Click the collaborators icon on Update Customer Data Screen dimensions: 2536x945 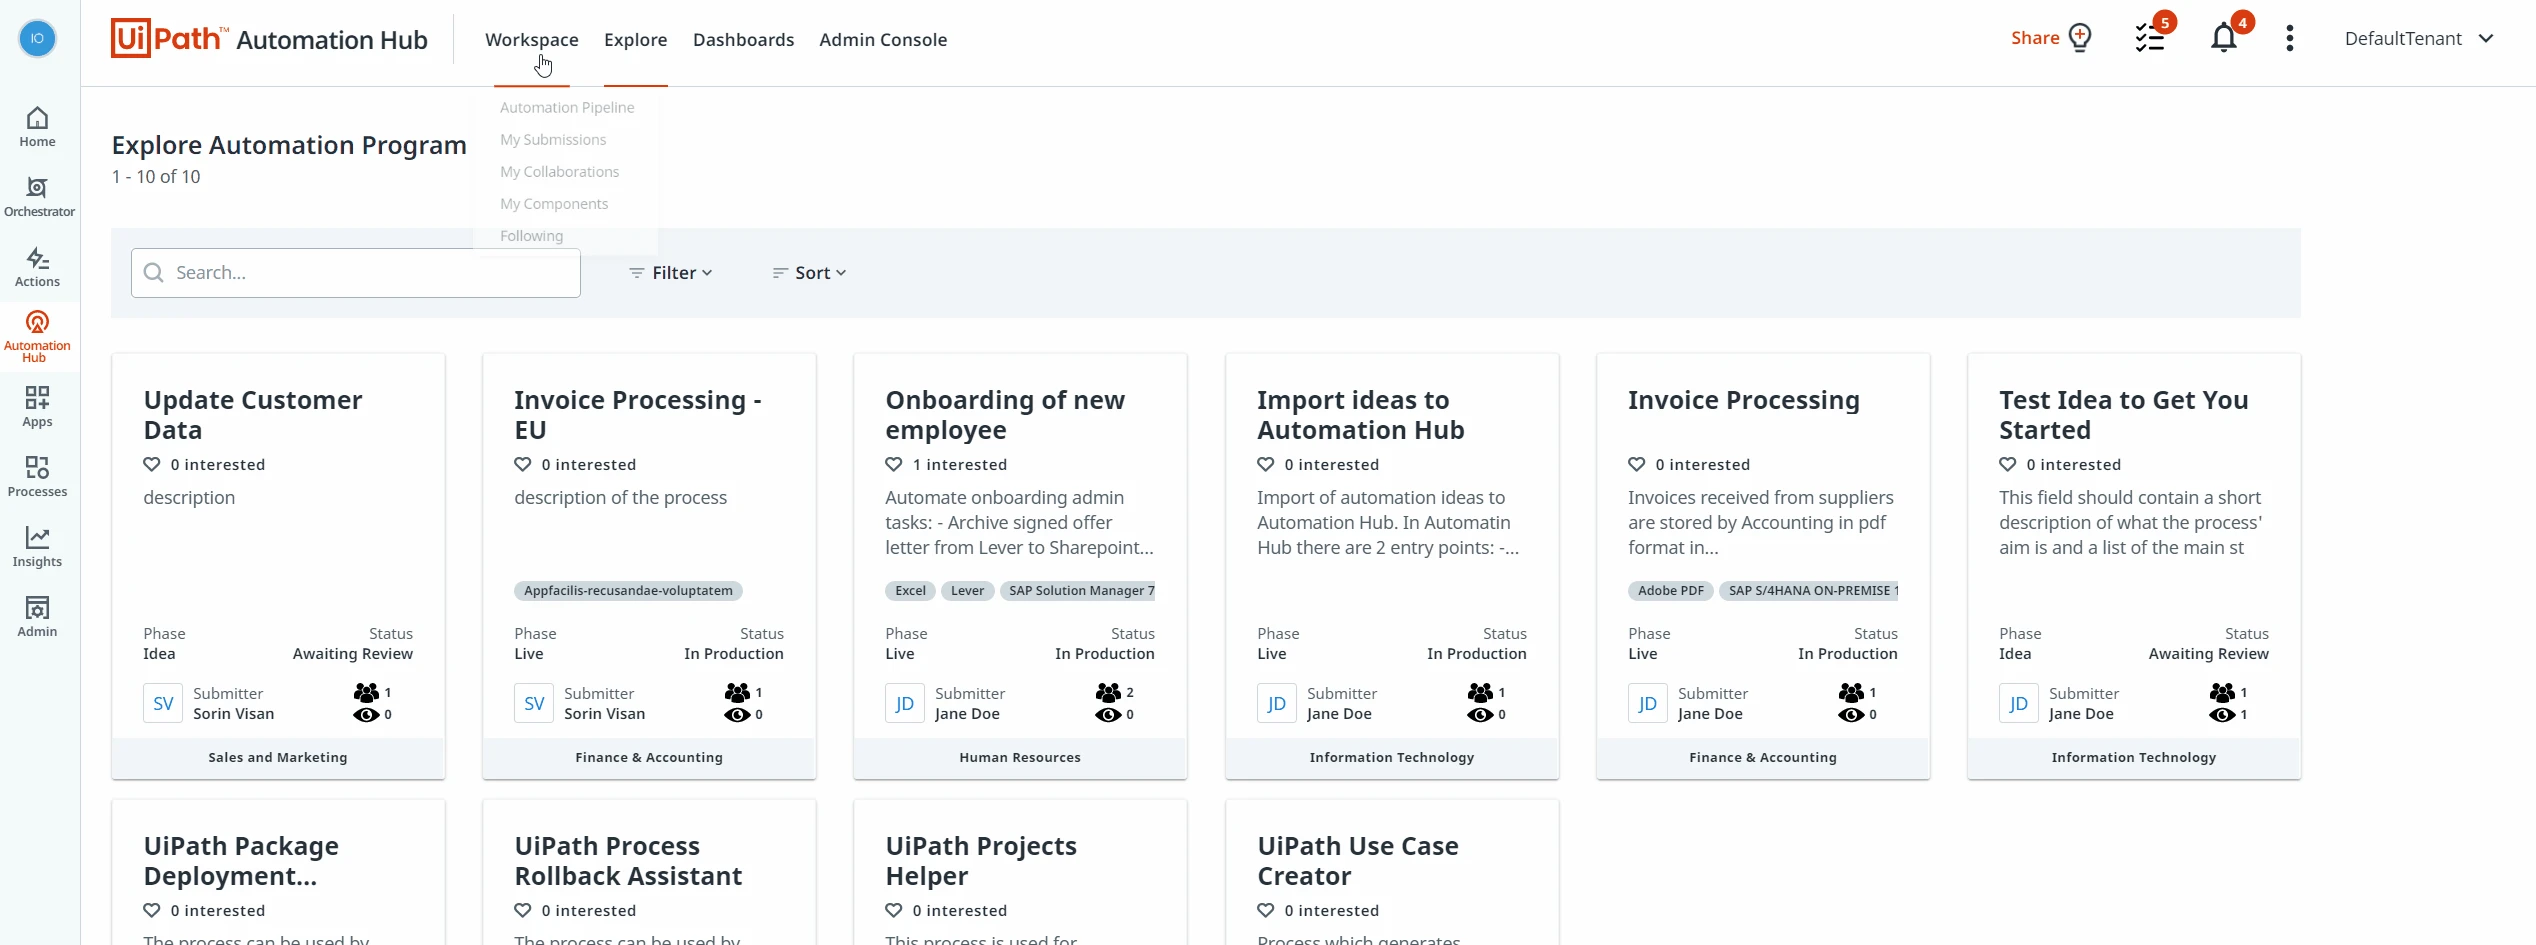point(366,693)
